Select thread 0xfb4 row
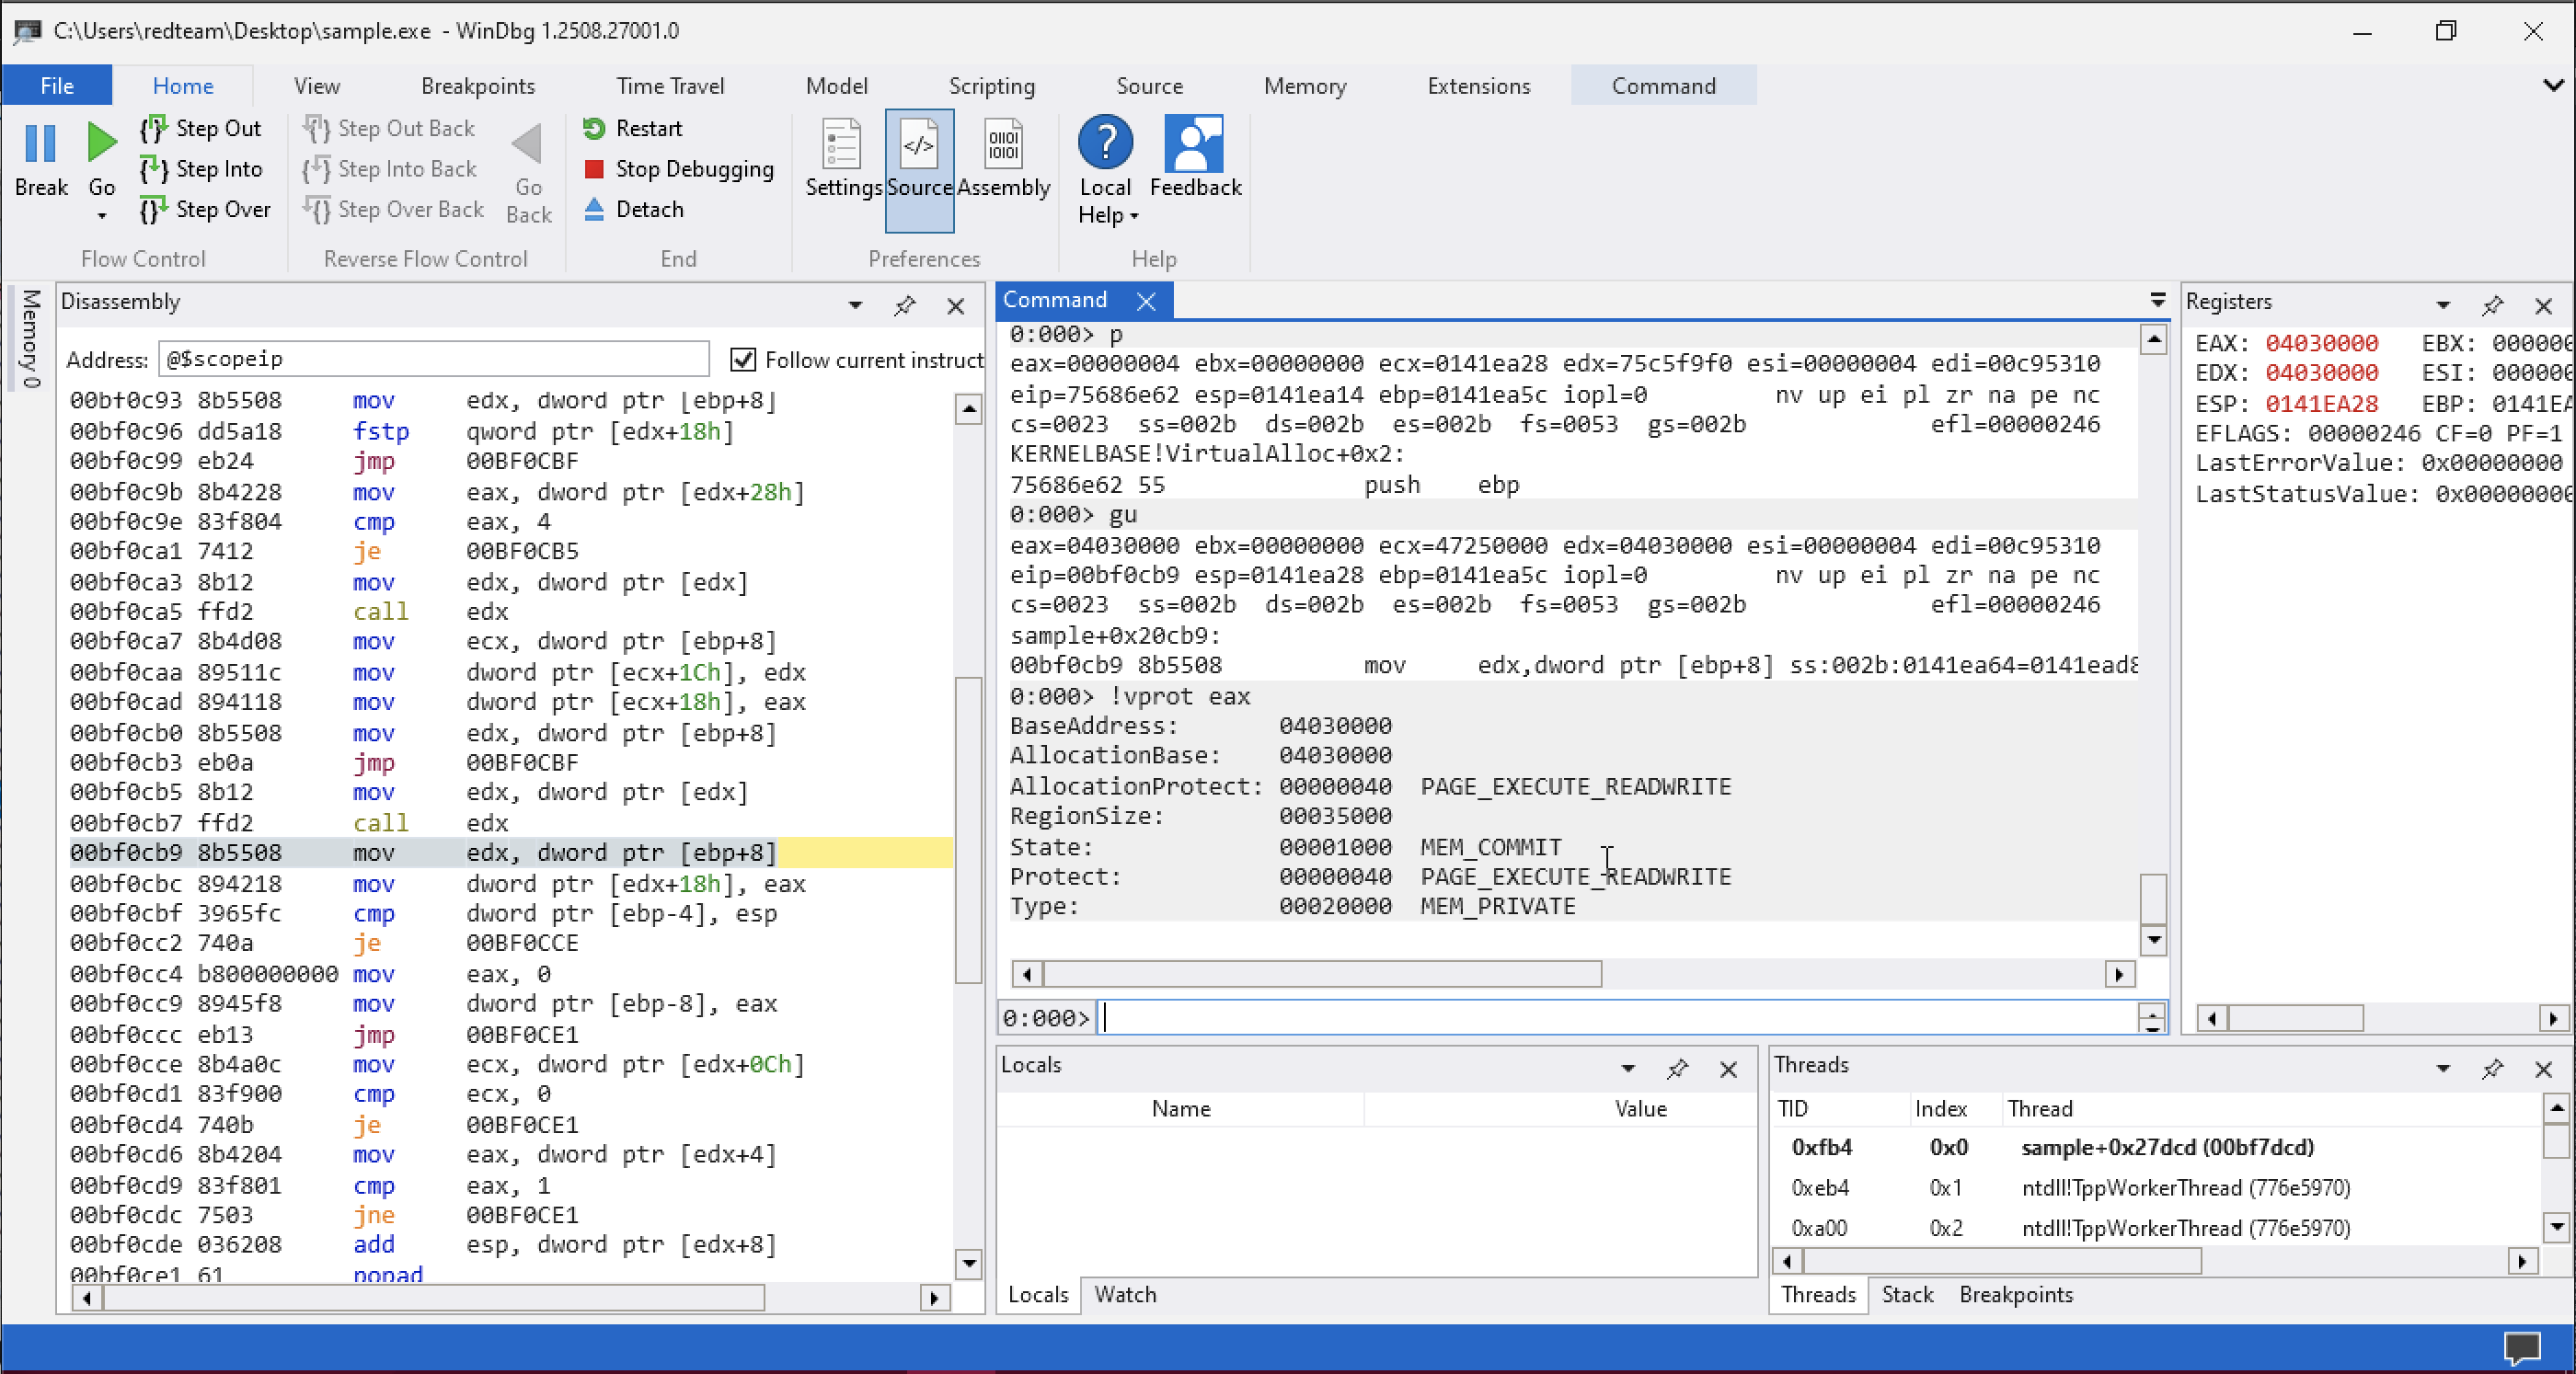2576x1374 pixels. pyautogui.click(x=2156, y=1147)
